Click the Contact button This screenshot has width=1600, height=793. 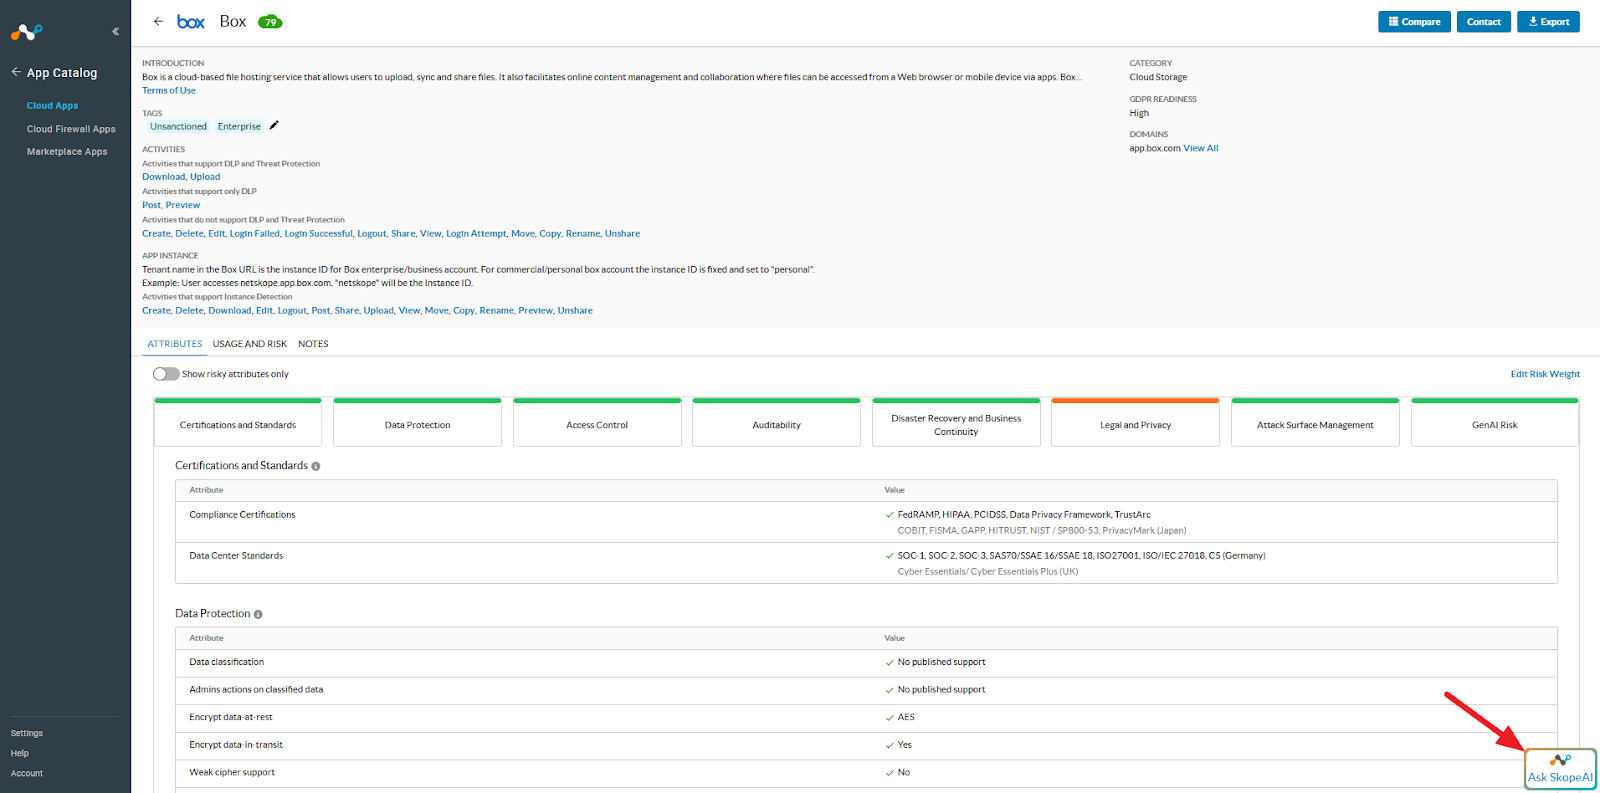(x=1484, y=22)
